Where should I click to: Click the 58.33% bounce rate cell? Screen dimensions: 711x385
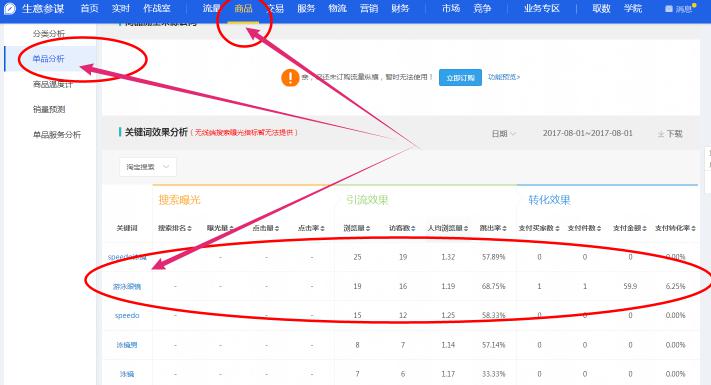coord(493,316)
